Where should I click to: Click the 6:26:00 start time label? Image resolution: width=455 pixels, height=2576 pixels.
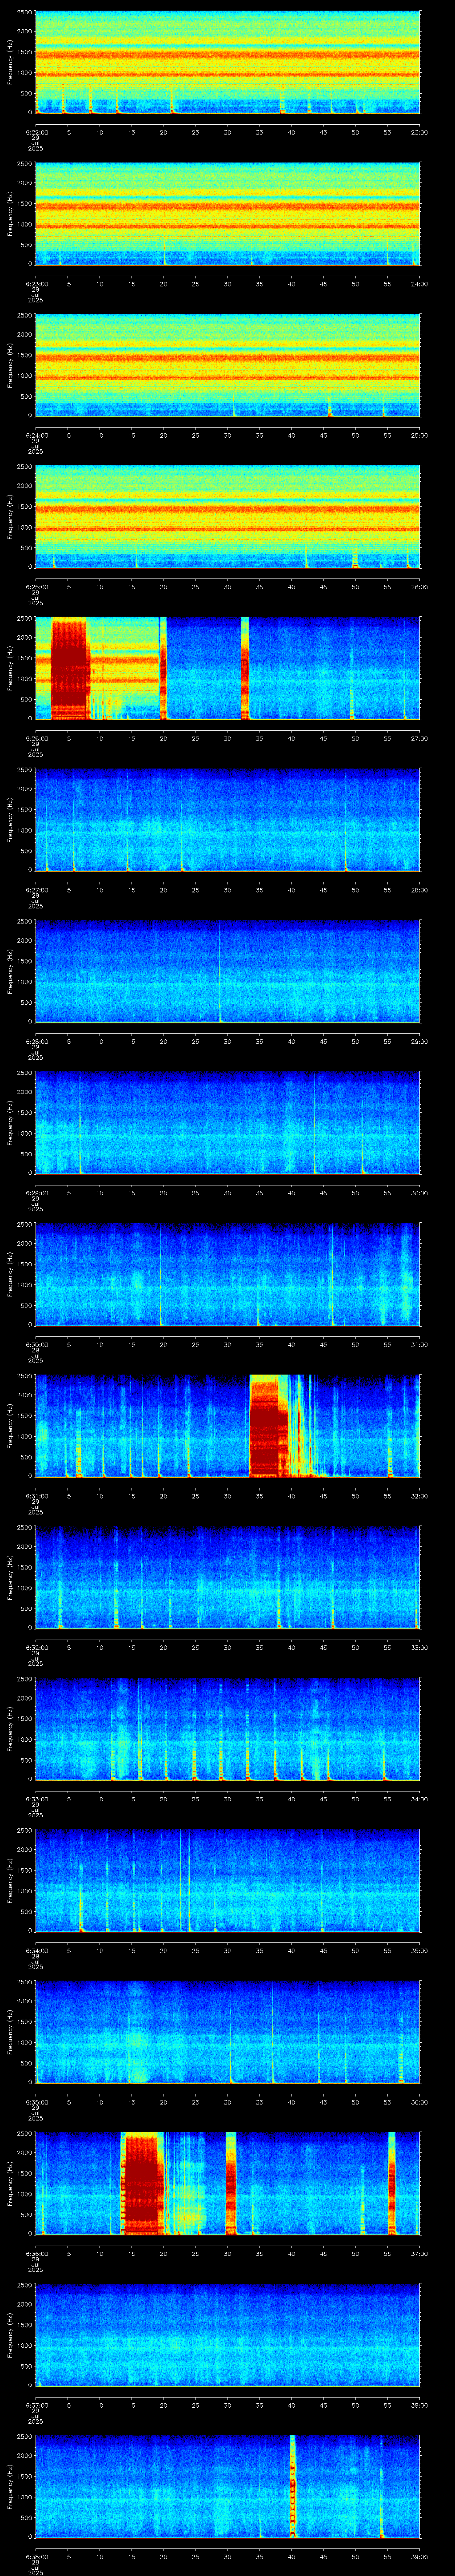[x=36, y=738]
